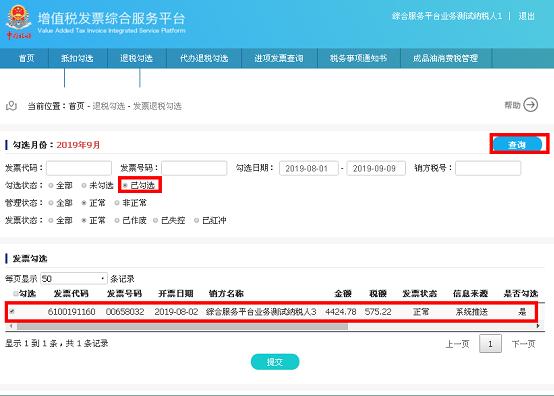The width and height of the screenshot is (554, 396).
Task: Choose 非正常 under 管理状态
Action: (117, 203)
